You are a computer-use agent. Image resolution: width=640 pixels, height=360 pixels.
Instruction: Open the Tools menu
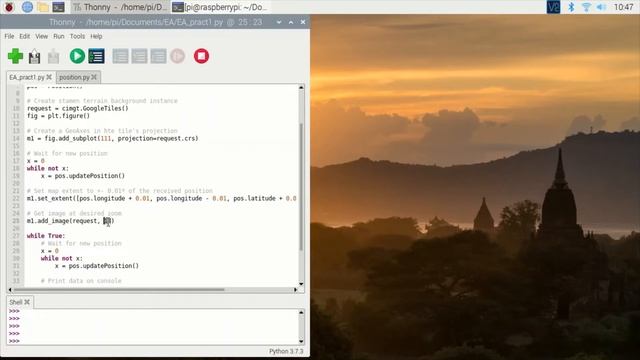point(77,36)
